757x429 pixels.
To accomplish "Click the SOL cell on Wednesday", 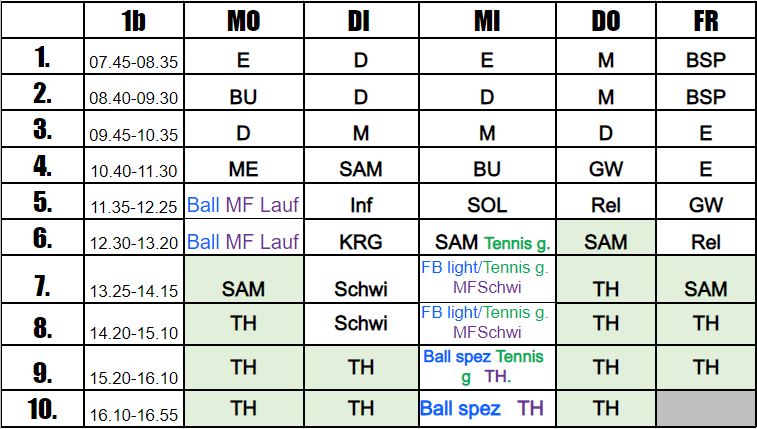I will point(488,201).
